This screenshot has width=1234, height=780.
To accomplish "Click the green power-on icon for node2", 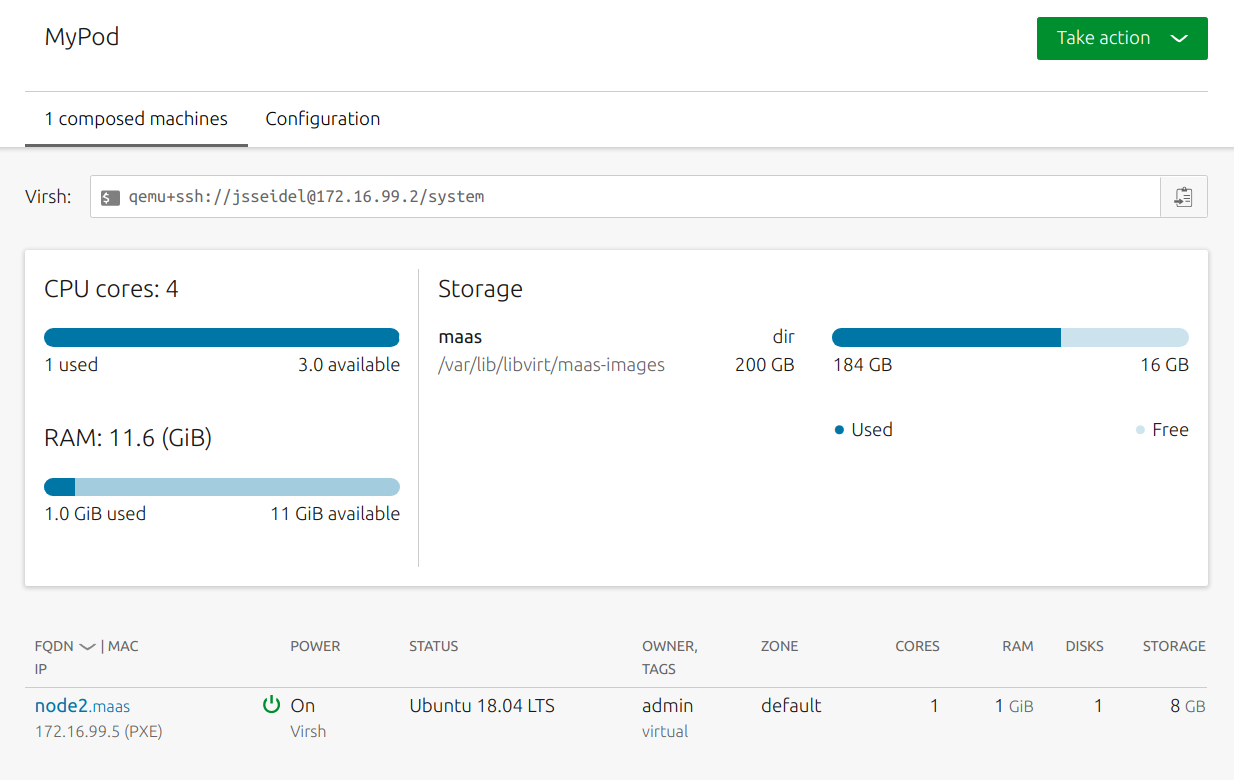I will click(x=270, y=705).
